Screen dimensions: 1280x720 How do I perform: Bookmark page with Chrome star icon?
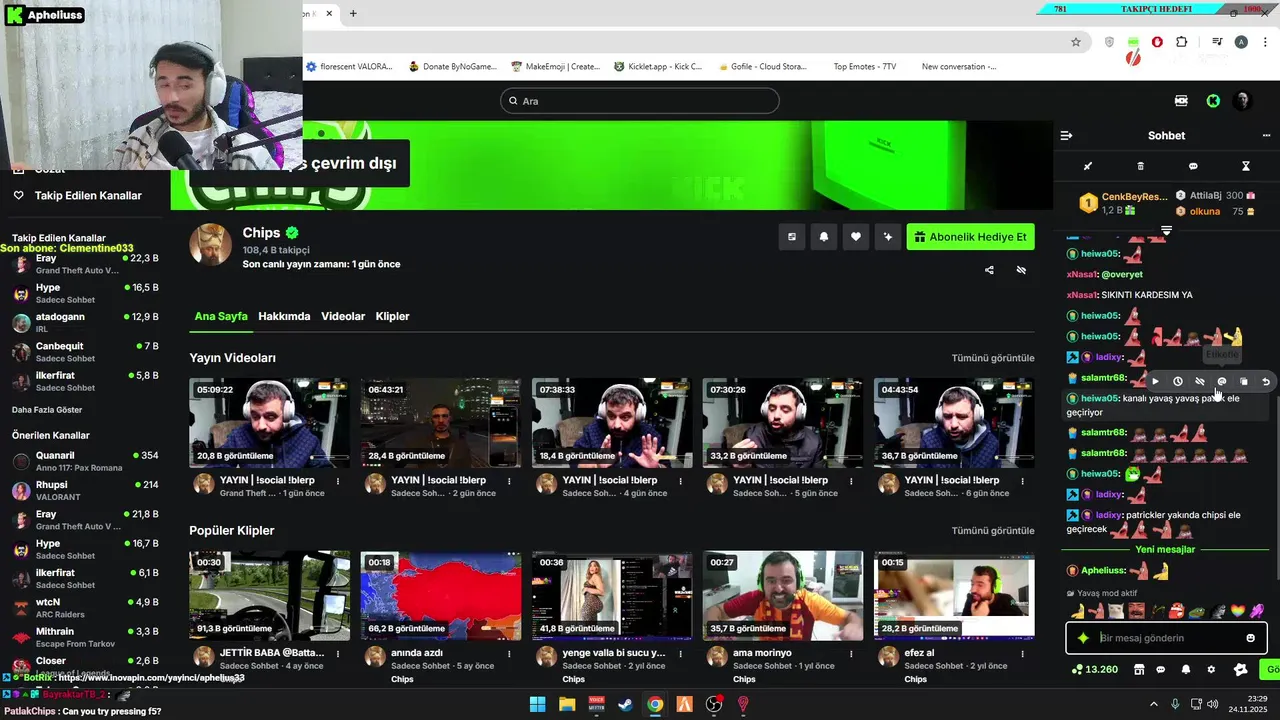pos(1076,42)
